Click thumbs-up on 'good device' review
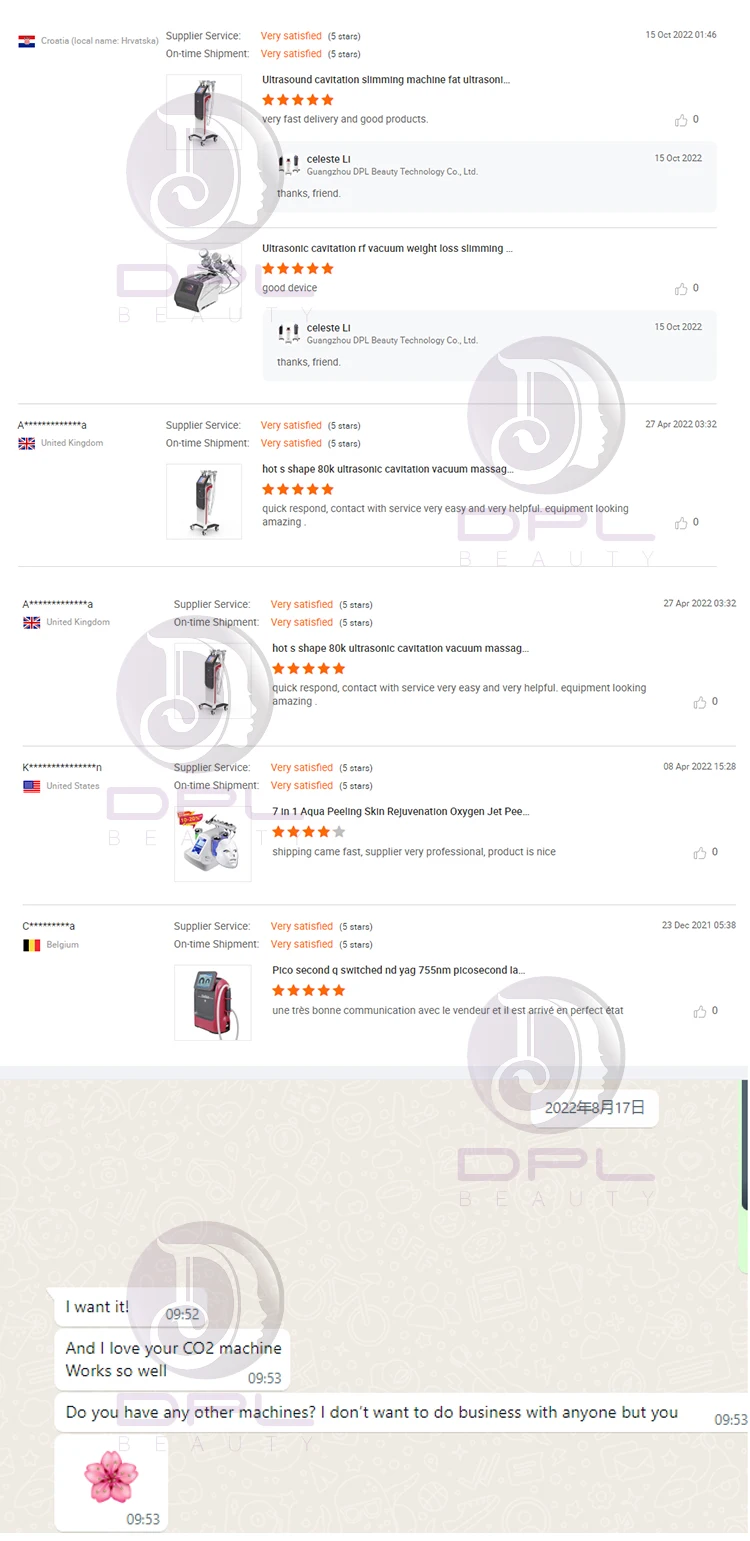The image size is (750, 1541). [681, 289]
